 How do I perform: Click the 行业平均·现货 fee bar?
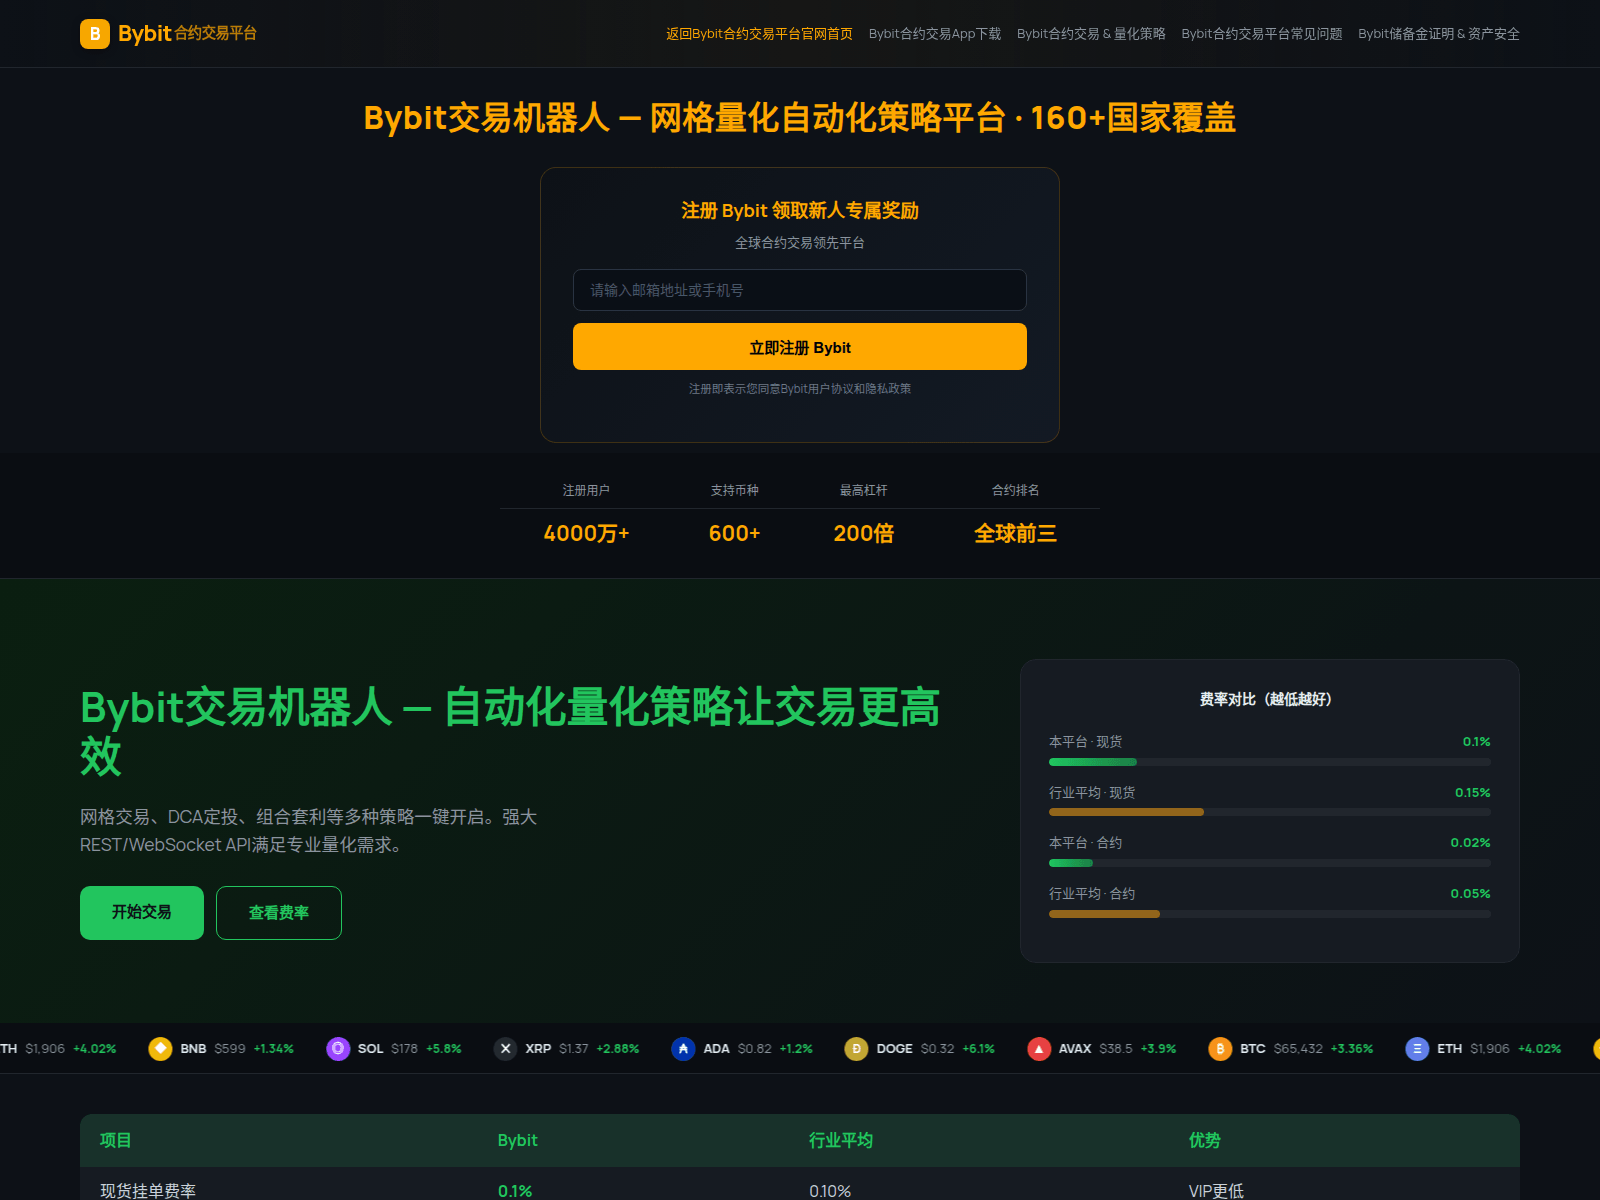coord(1270,812)
